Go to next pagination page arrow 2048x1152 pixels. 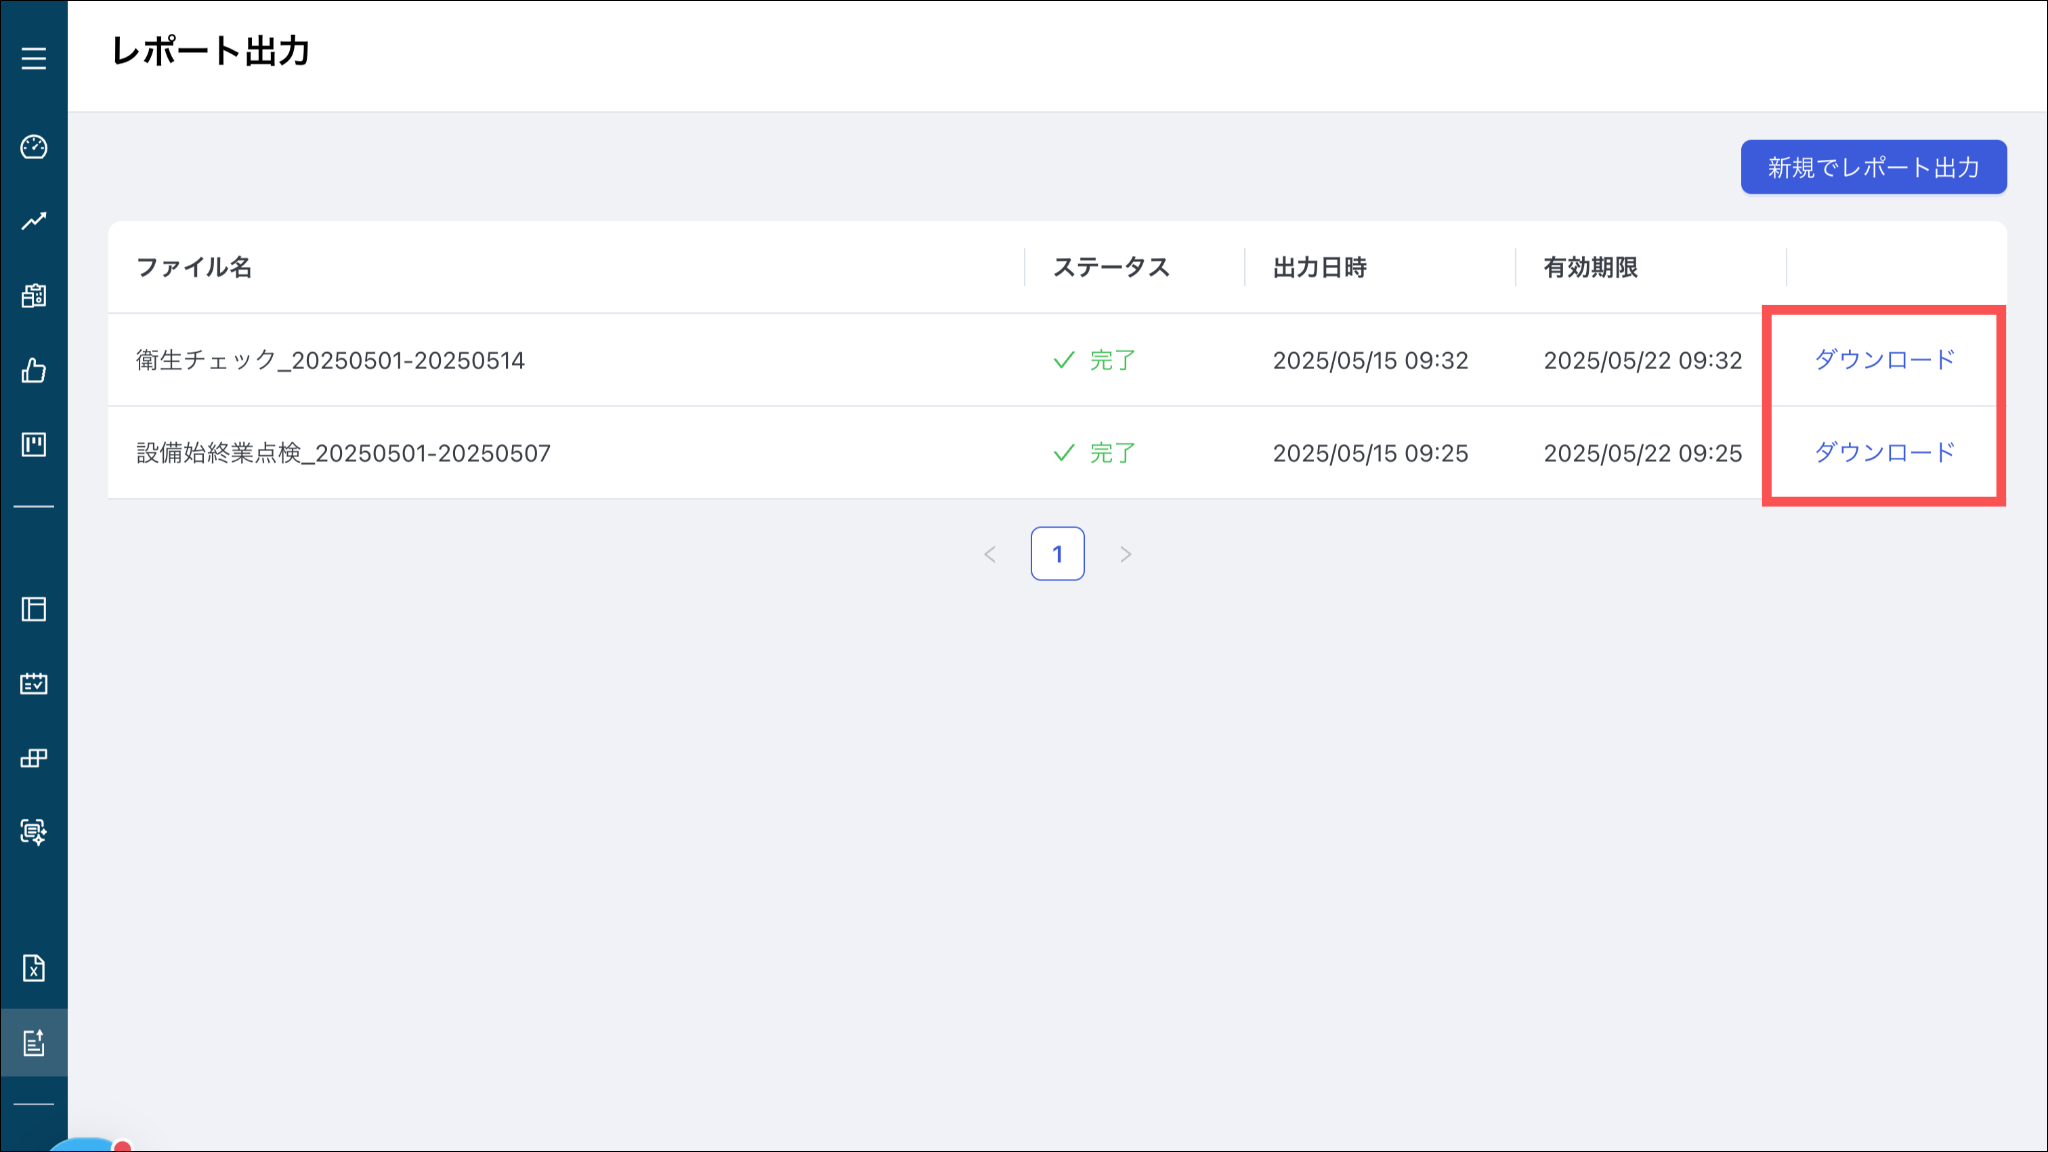coord(1126,554)
